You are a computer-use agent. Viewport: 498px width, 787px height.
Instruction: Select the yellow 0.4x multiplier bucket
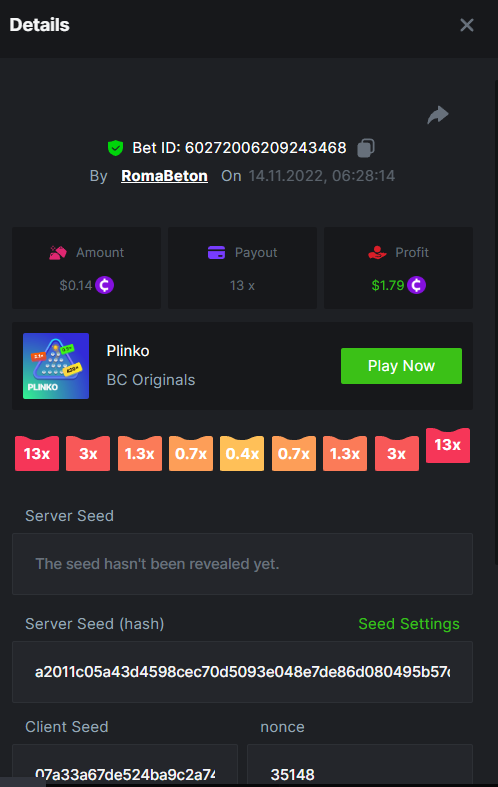pyautogui.click(x=242, y=453)
